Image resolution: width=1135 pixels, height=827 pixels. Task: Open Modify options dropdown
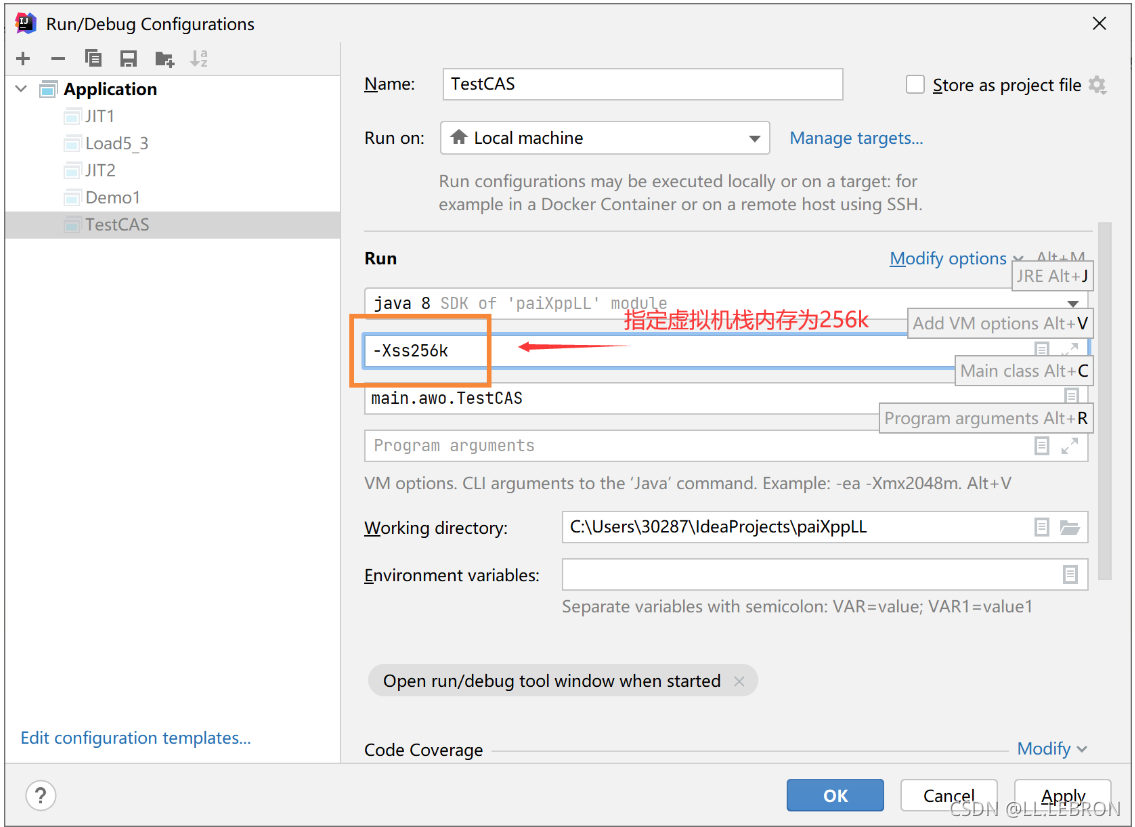(955, 259)
